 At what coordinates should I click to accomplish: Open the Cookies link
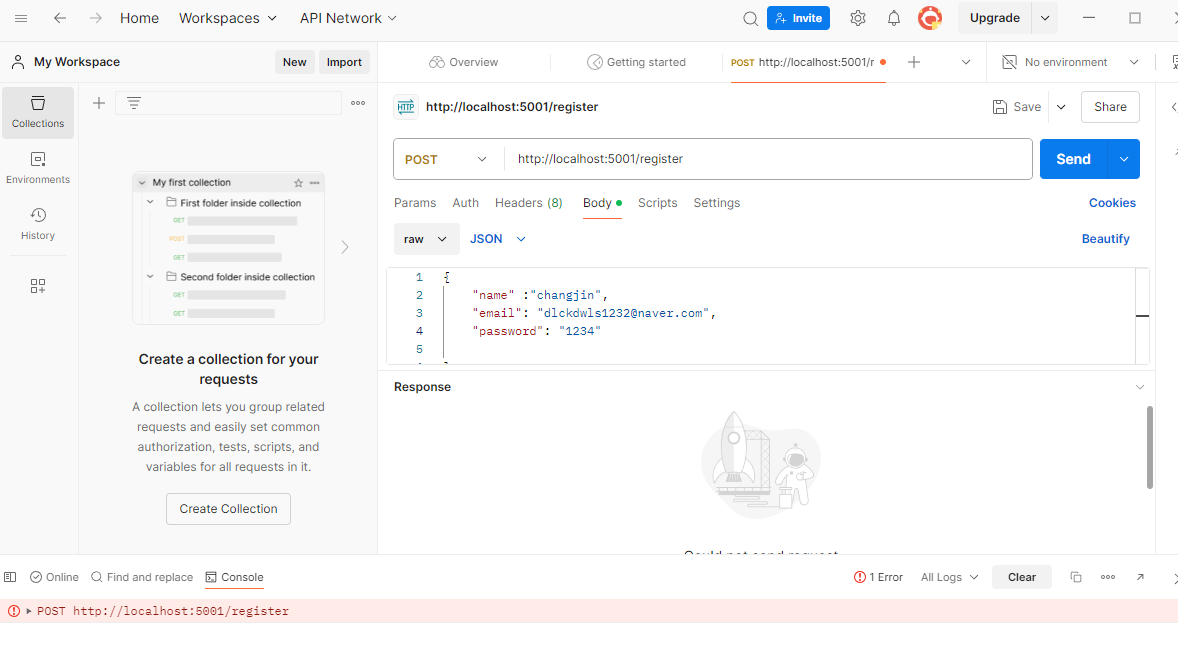(x=1113, y=203)
